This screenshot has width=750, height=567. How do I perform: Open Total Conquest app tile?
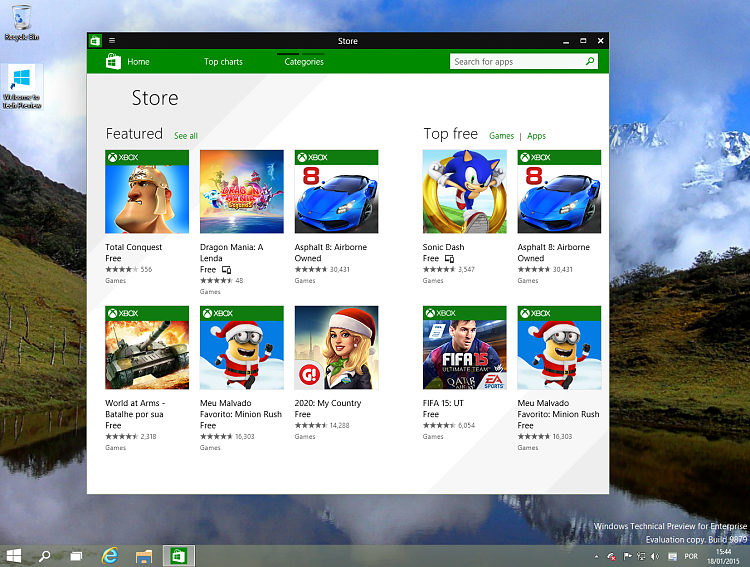coord(147,191)
